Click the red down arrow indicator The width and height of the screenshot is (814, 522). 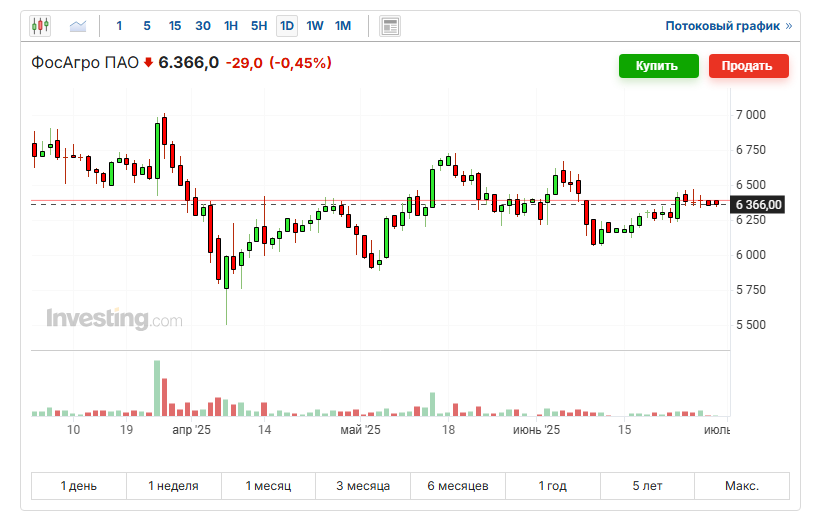tap(148, 63)
